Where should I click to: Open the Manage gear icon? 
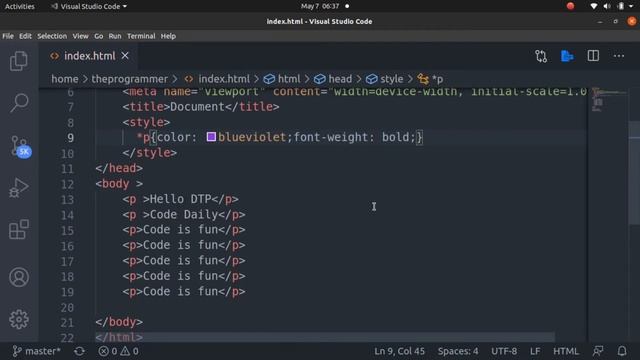(x=19, y=319)
